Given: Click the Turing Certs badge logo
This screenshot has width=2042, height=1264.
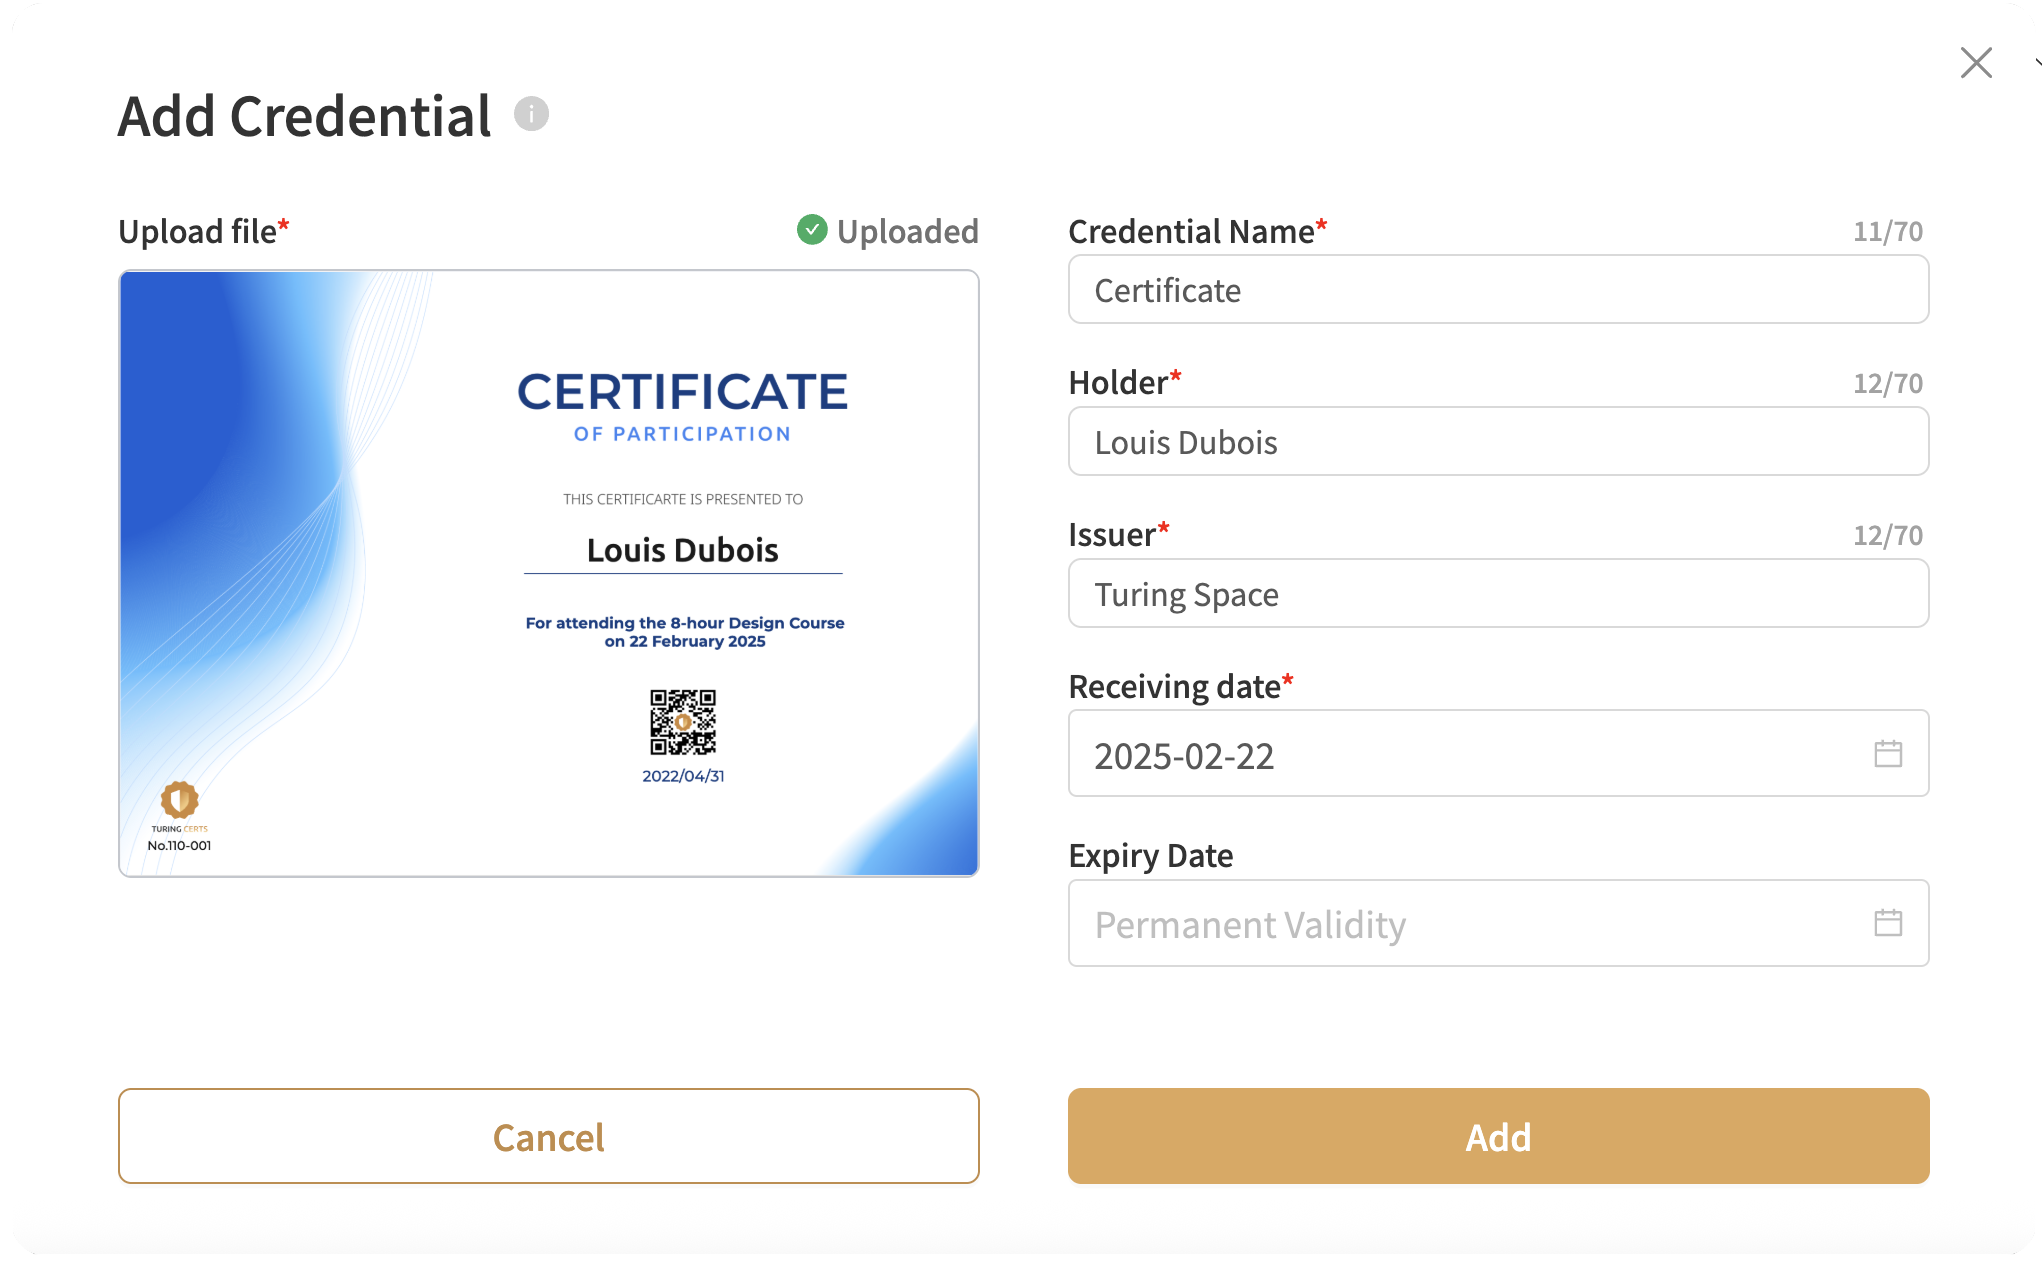Looking at the screenshot, I should coord(180,801).
